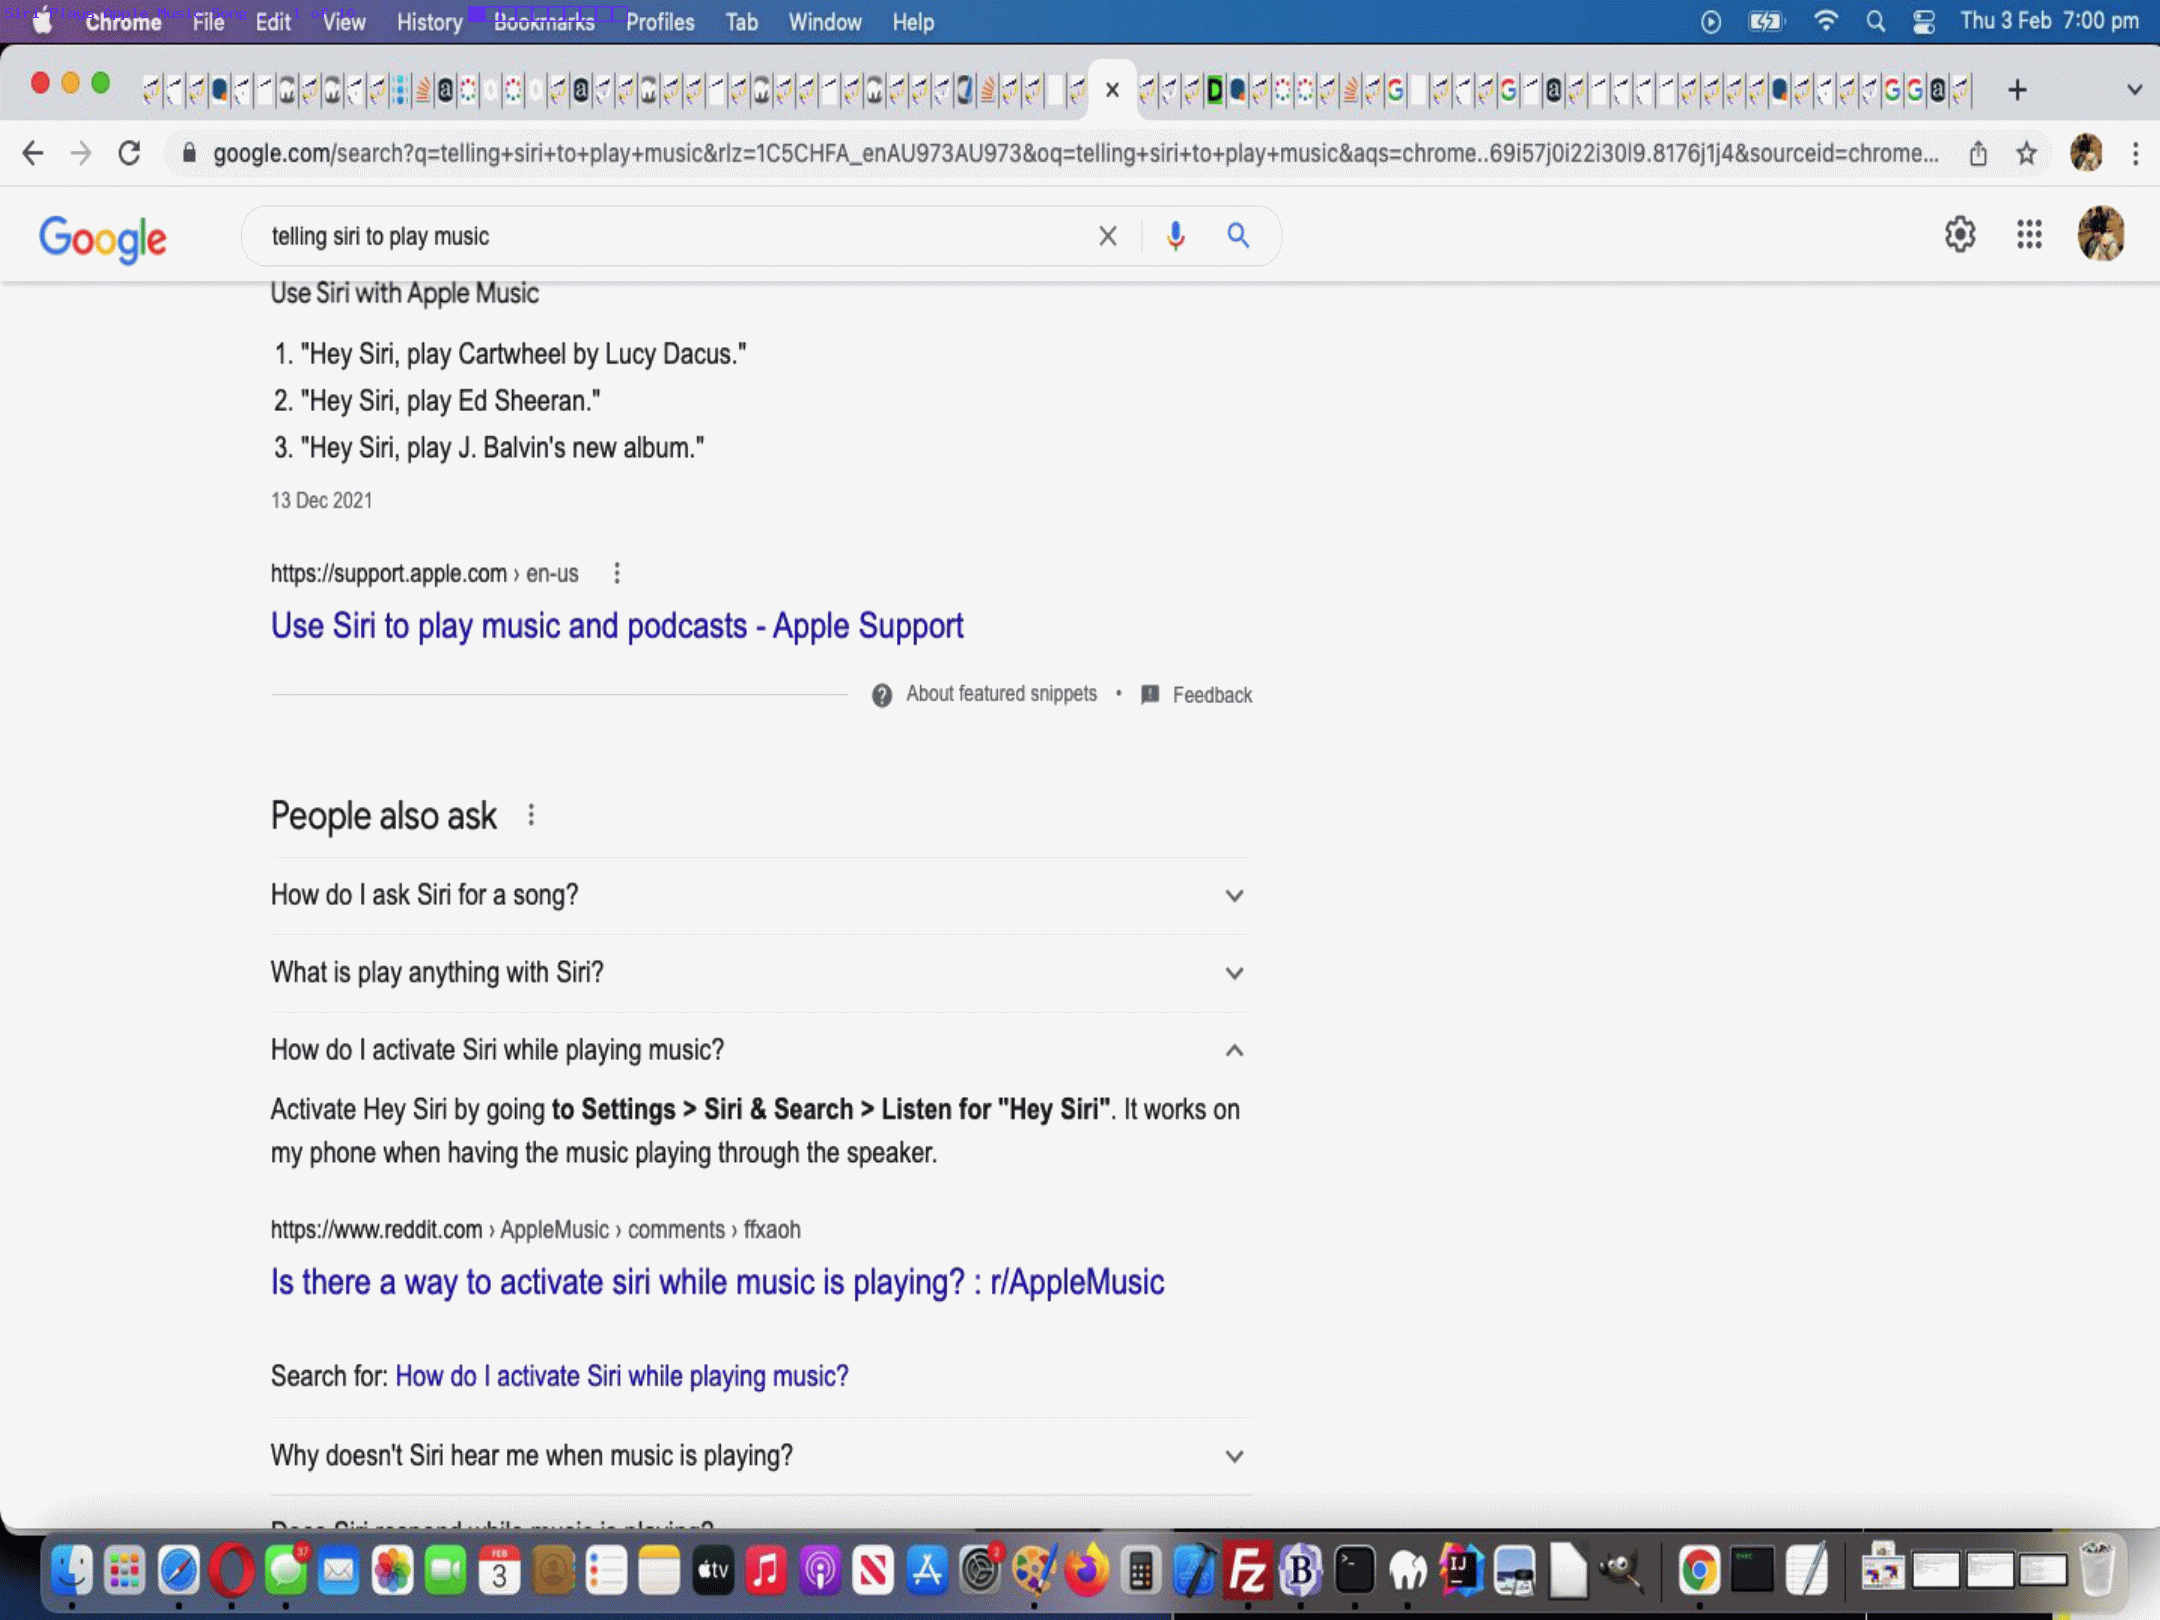Image resolution: width=2160 pixels, height=1620 pixels.
Task: Open the Calendar app in the Dock
Action: click(x=499, y=1571)
